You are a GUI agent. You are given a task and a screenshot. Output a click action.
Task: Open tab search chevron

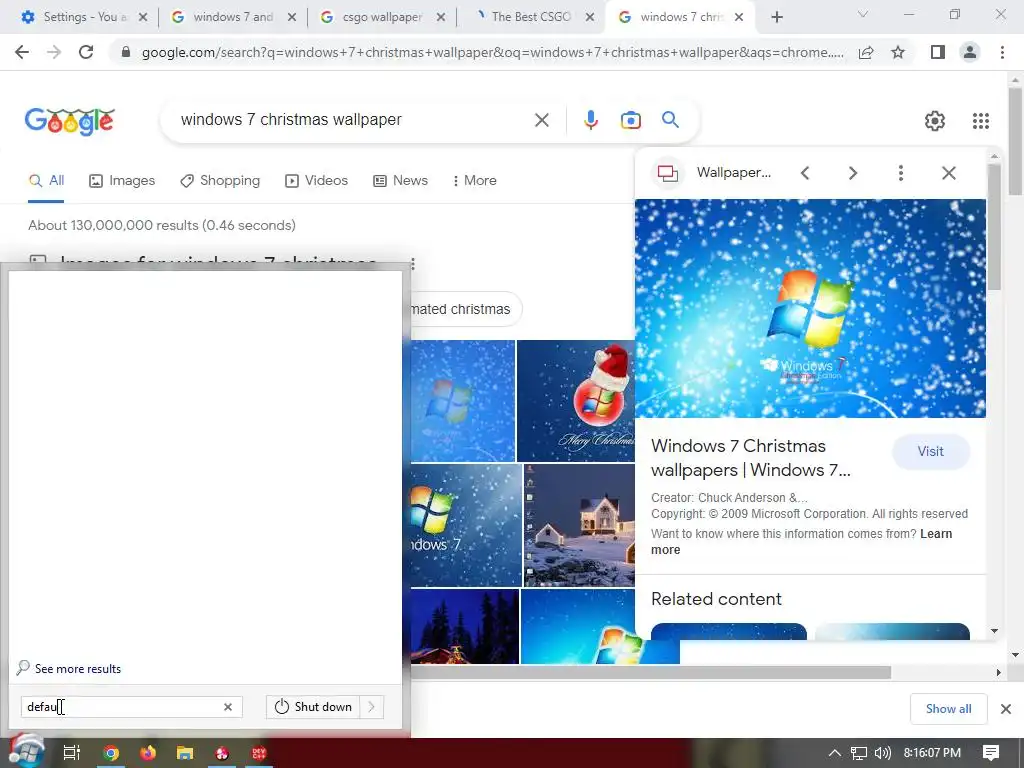pos(863,14)
